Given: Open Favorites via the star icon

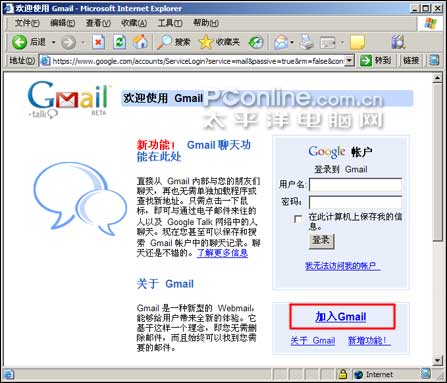Looking at the screenshot, I should (206, 42).
